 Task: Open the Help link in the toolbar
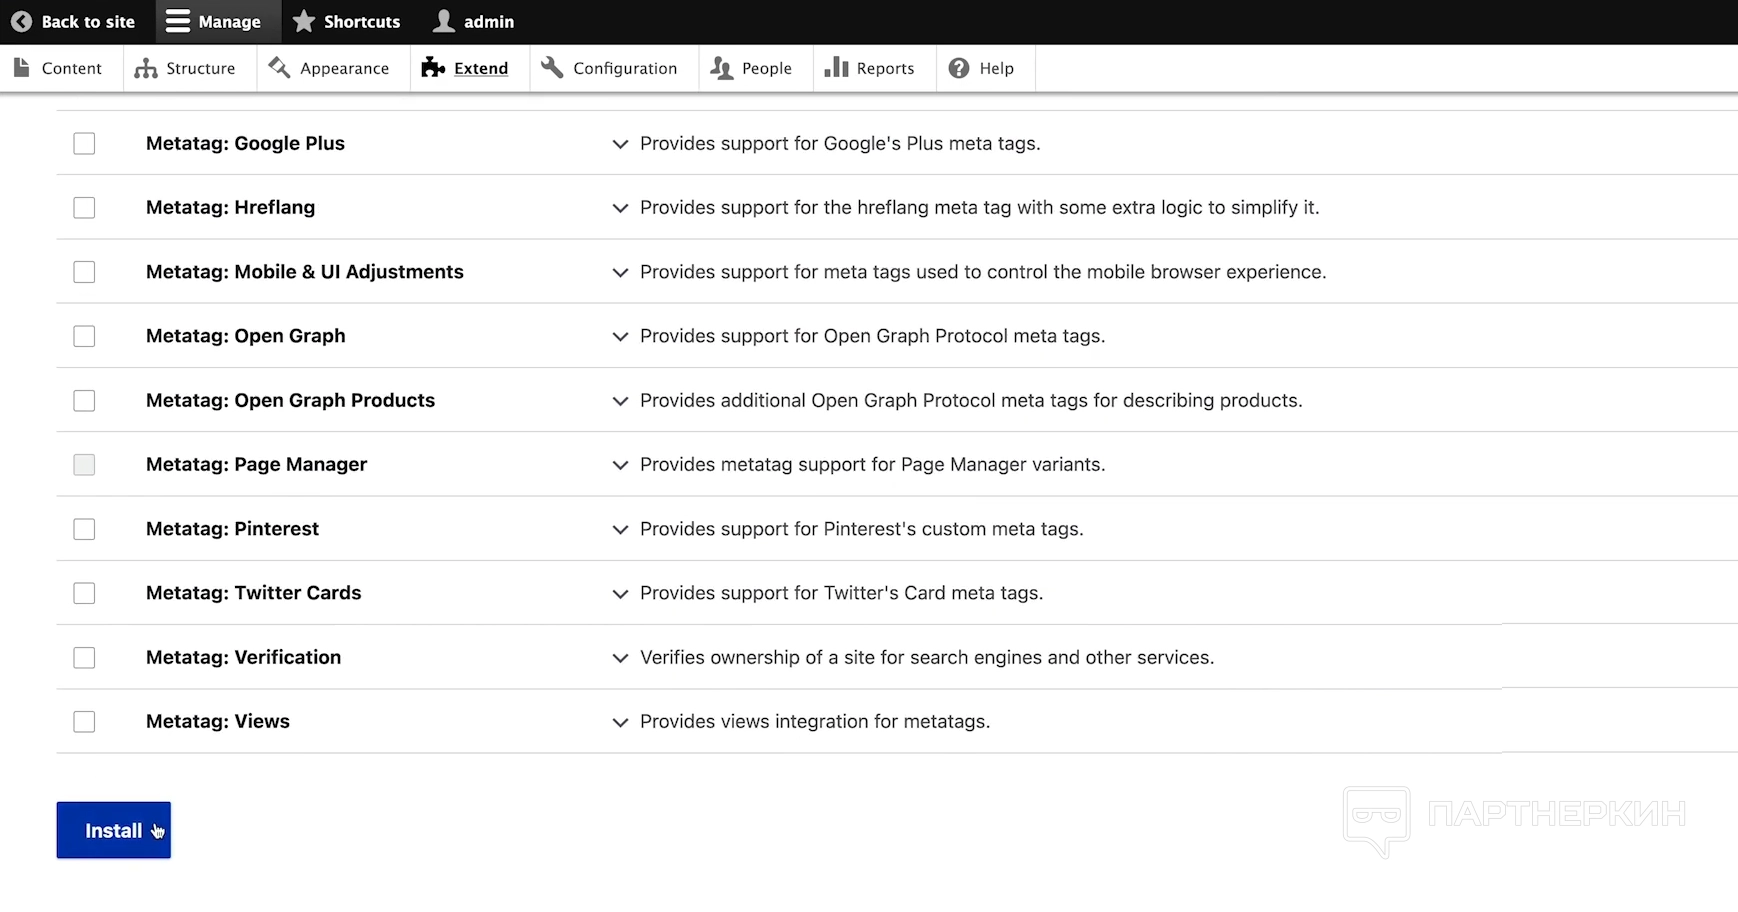[996, 68]
